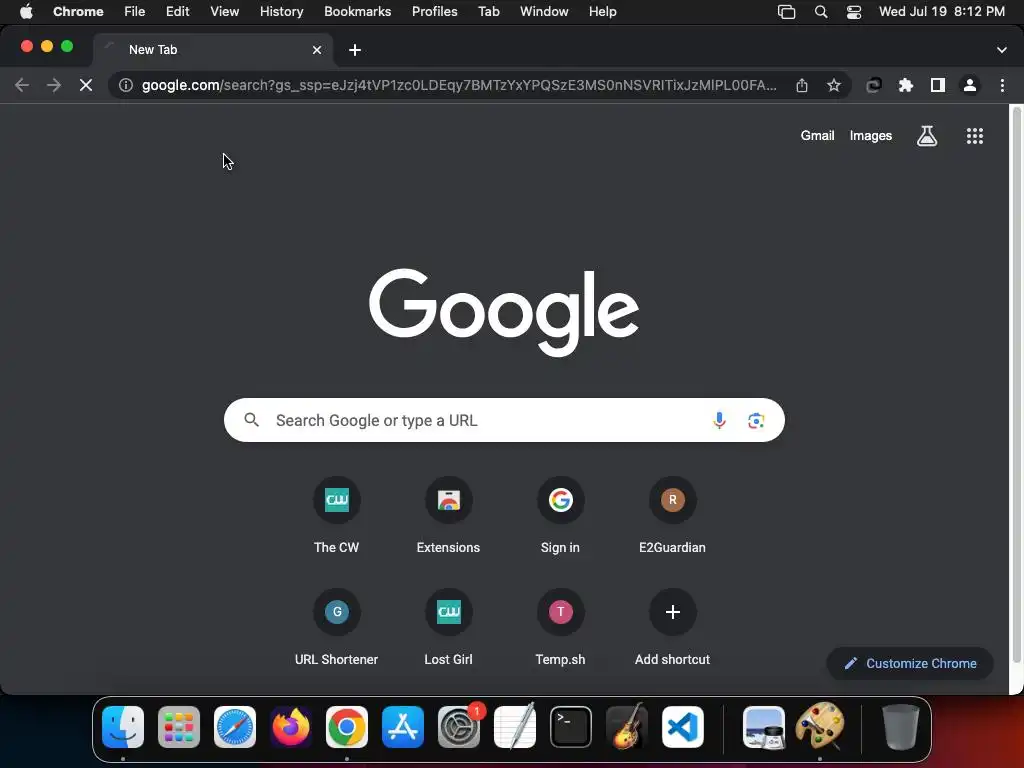Image resolution: width=1024 pixels, height=768 pixels.
Task: Open the Profiles menu
Action: click(434, 12)
